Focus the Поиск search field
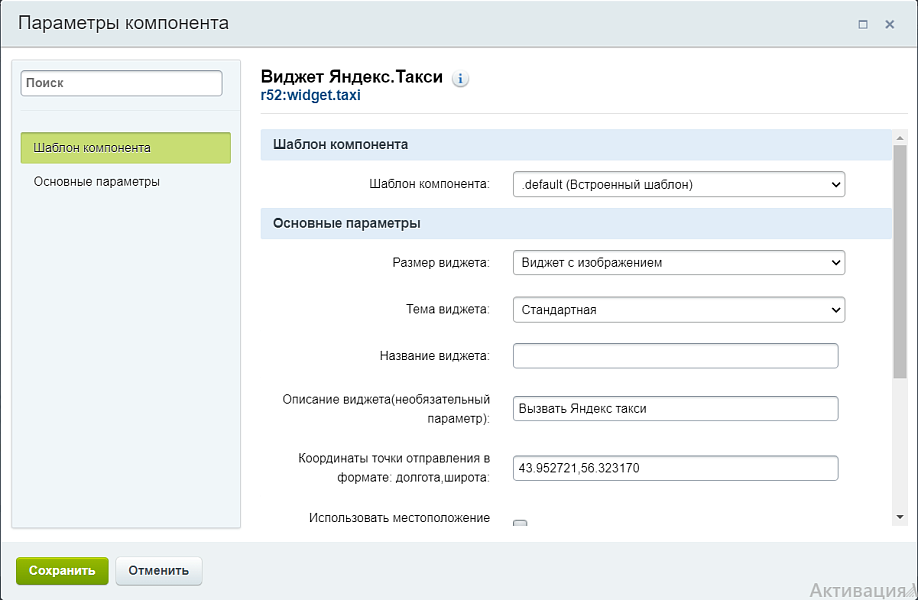The height and width of the screenshot is (600, 918). coord(121,83)
